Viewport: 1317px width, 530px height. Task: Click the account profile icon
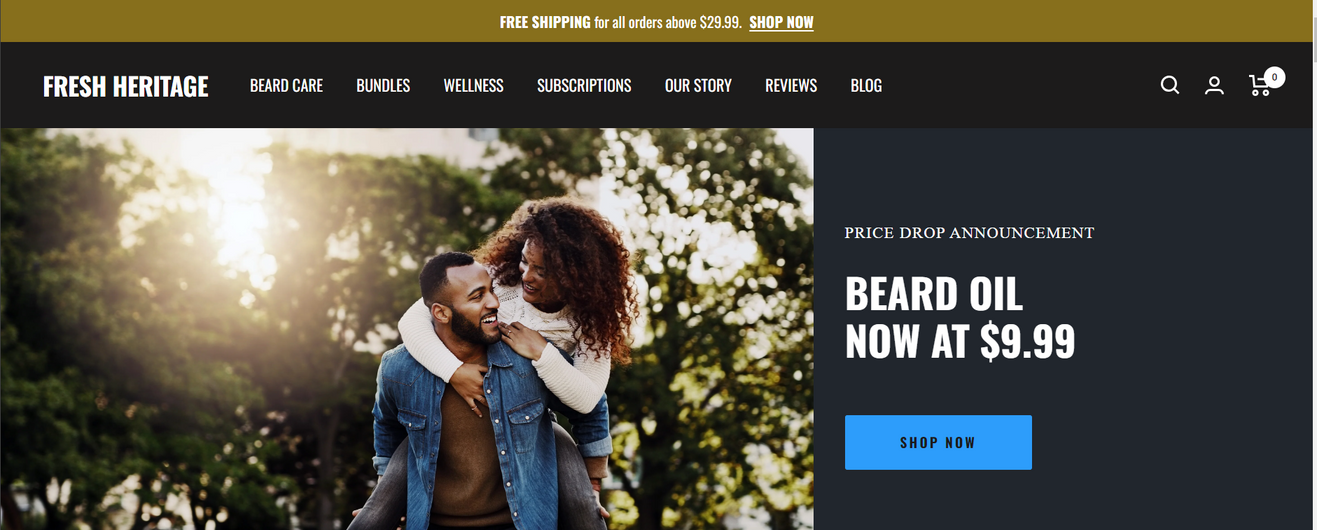pyautogui.click(x=1214, y=85)
